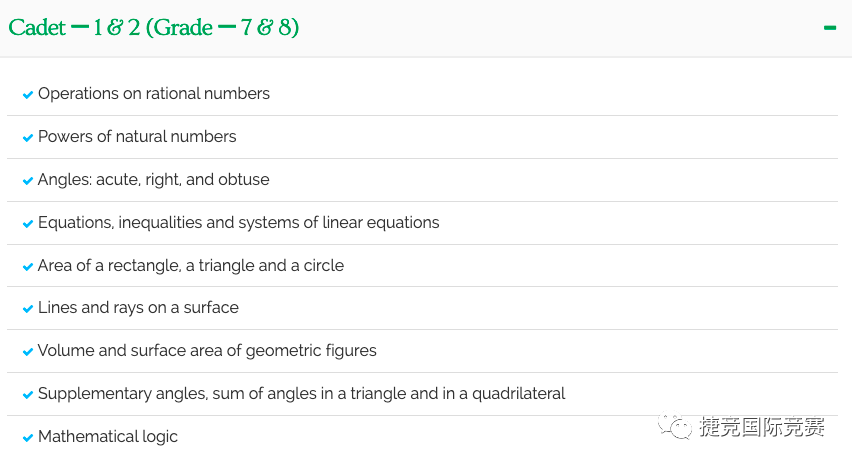Screen dimensions: 852x464
Task: Click the WeChat logo watermark icon
Action: click(x=674, y=426)
